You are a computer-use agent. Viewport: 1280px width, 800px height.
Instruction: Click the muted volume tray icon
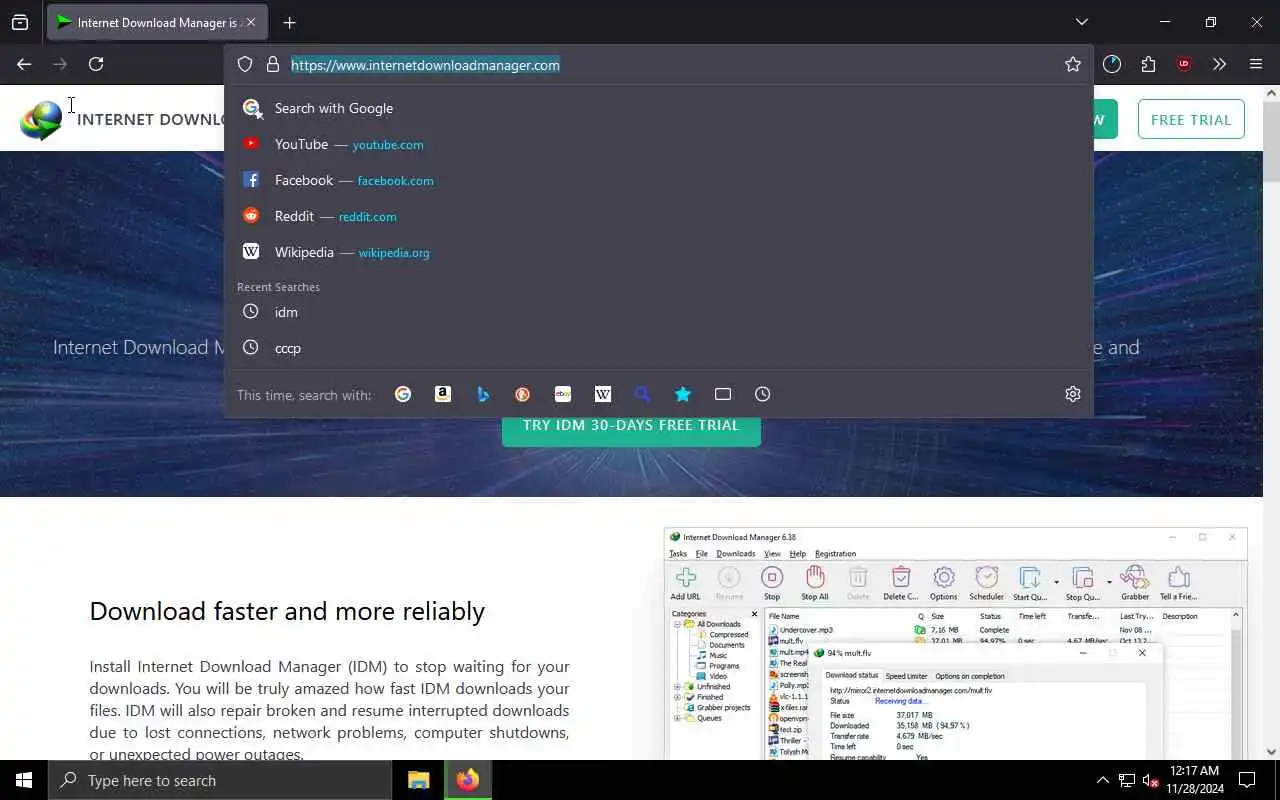pyautogui.click(x=1151, y=780)
